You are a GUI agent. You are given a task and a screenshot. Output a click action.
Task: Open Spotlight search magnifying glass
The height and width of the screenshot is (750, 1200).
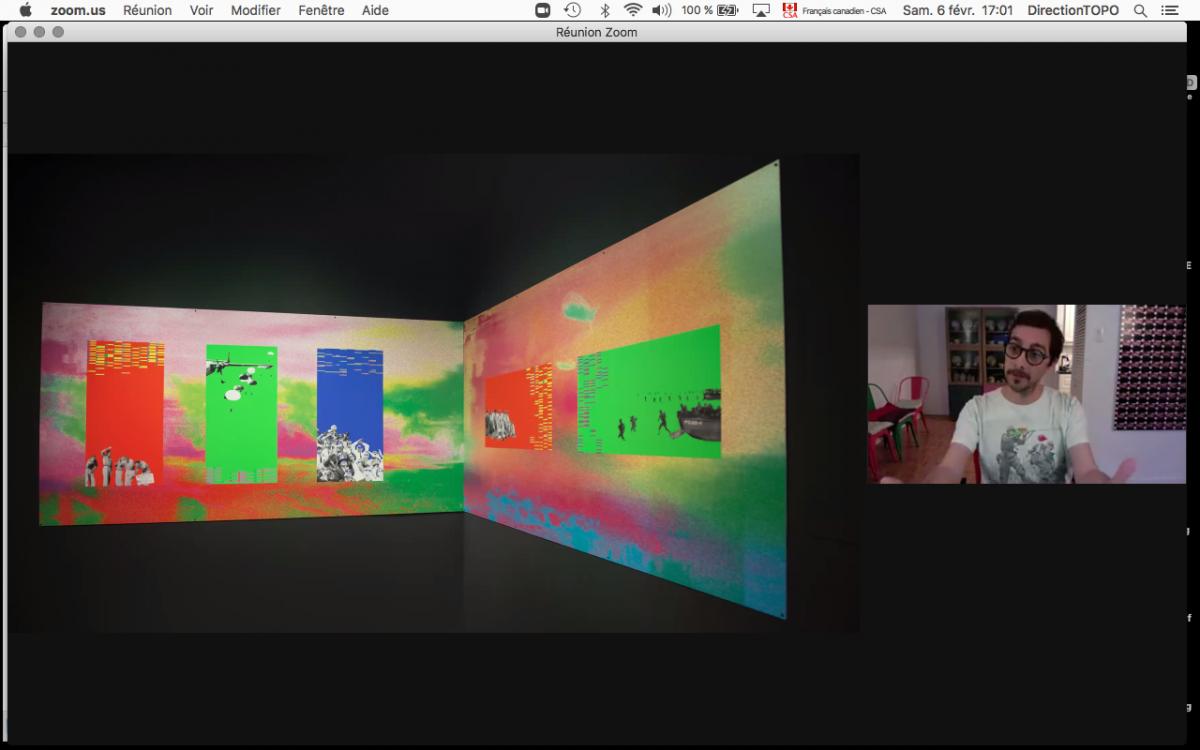point(1140,10)
